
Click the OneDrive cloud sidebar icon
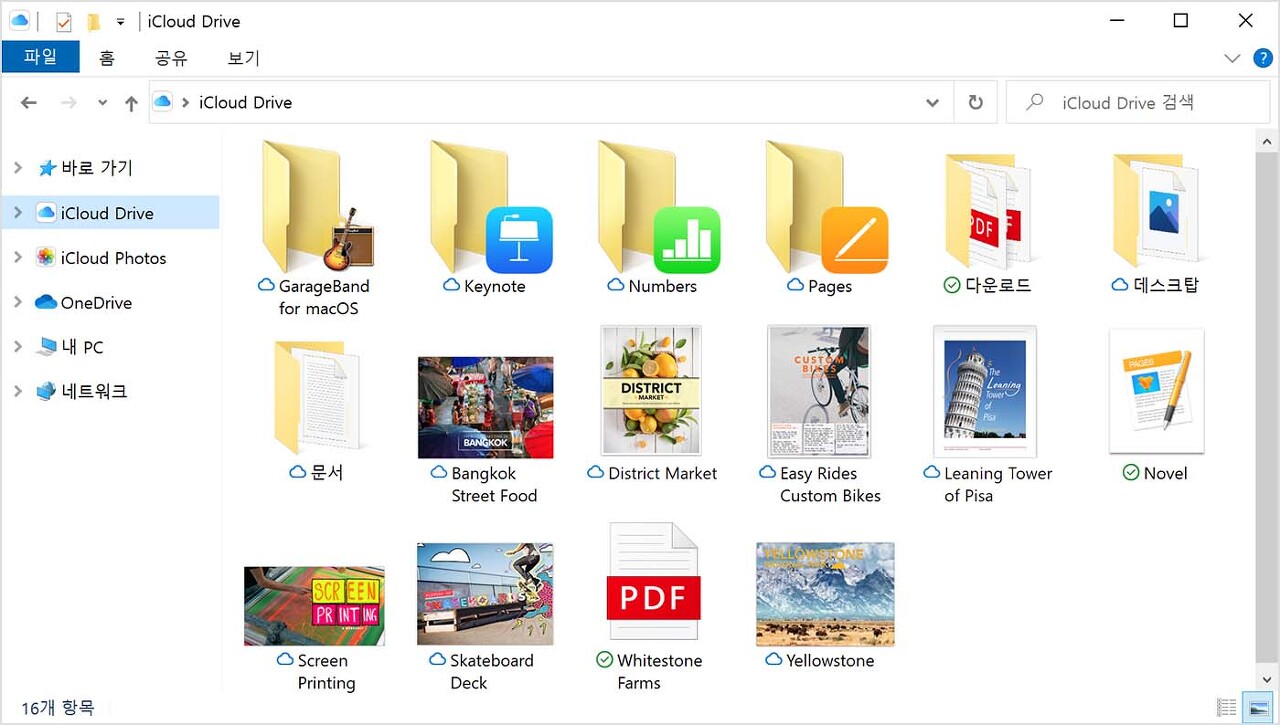(46, 302)
